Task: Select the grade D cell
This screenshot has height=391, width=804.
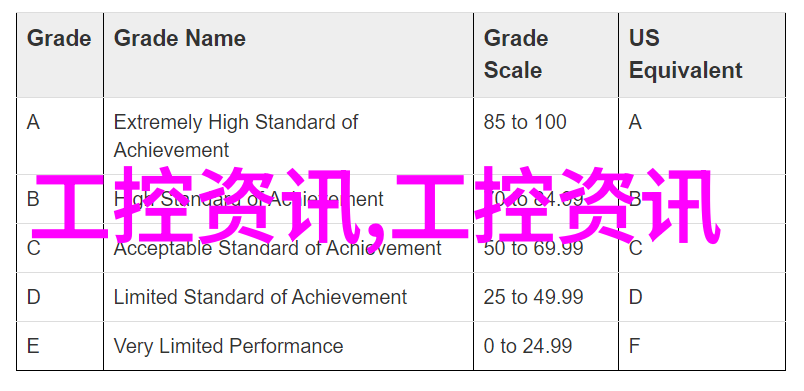Action: [x=60, y=297]
